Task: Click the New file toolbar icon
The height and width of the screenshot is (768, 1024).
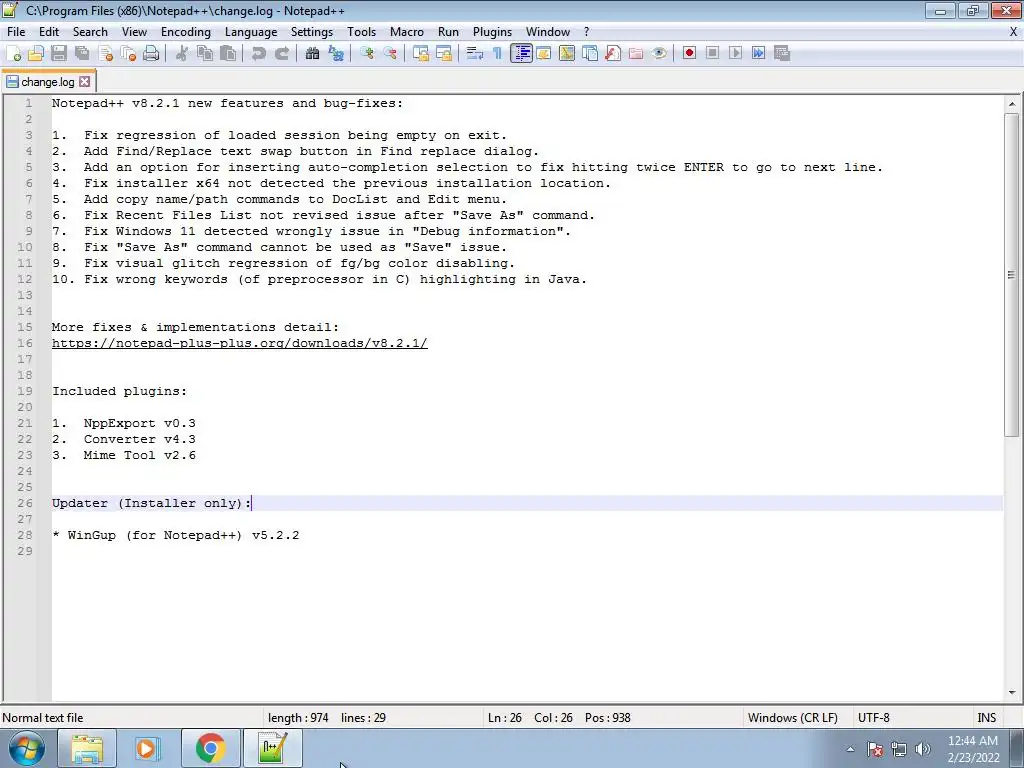Action: click(x=14, y=54)
